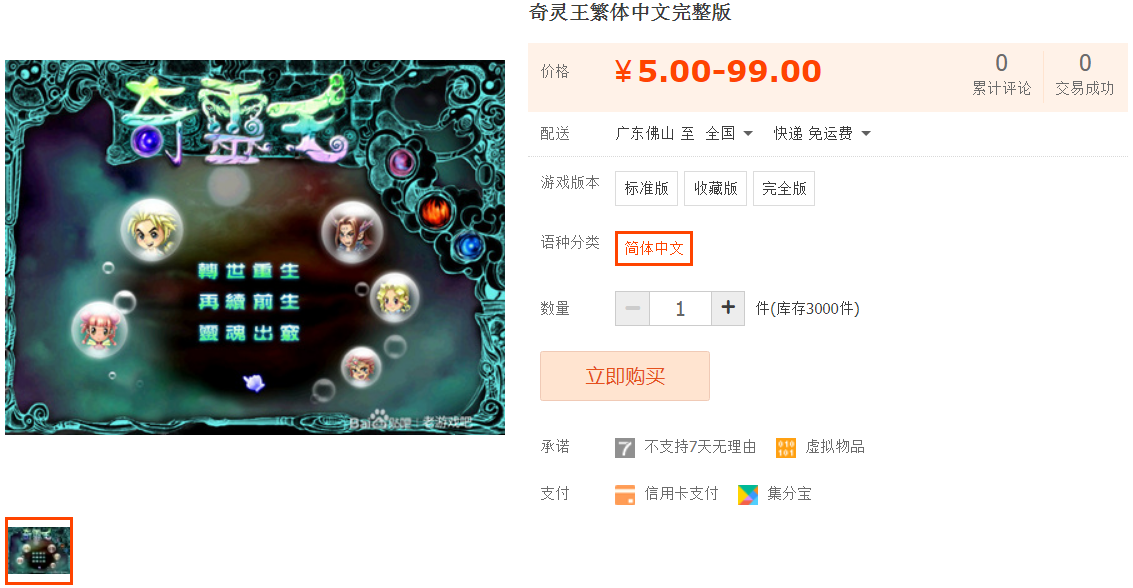Increase quantity with the plus button
The image size is (1133, 588).
[x=728, y=308]
